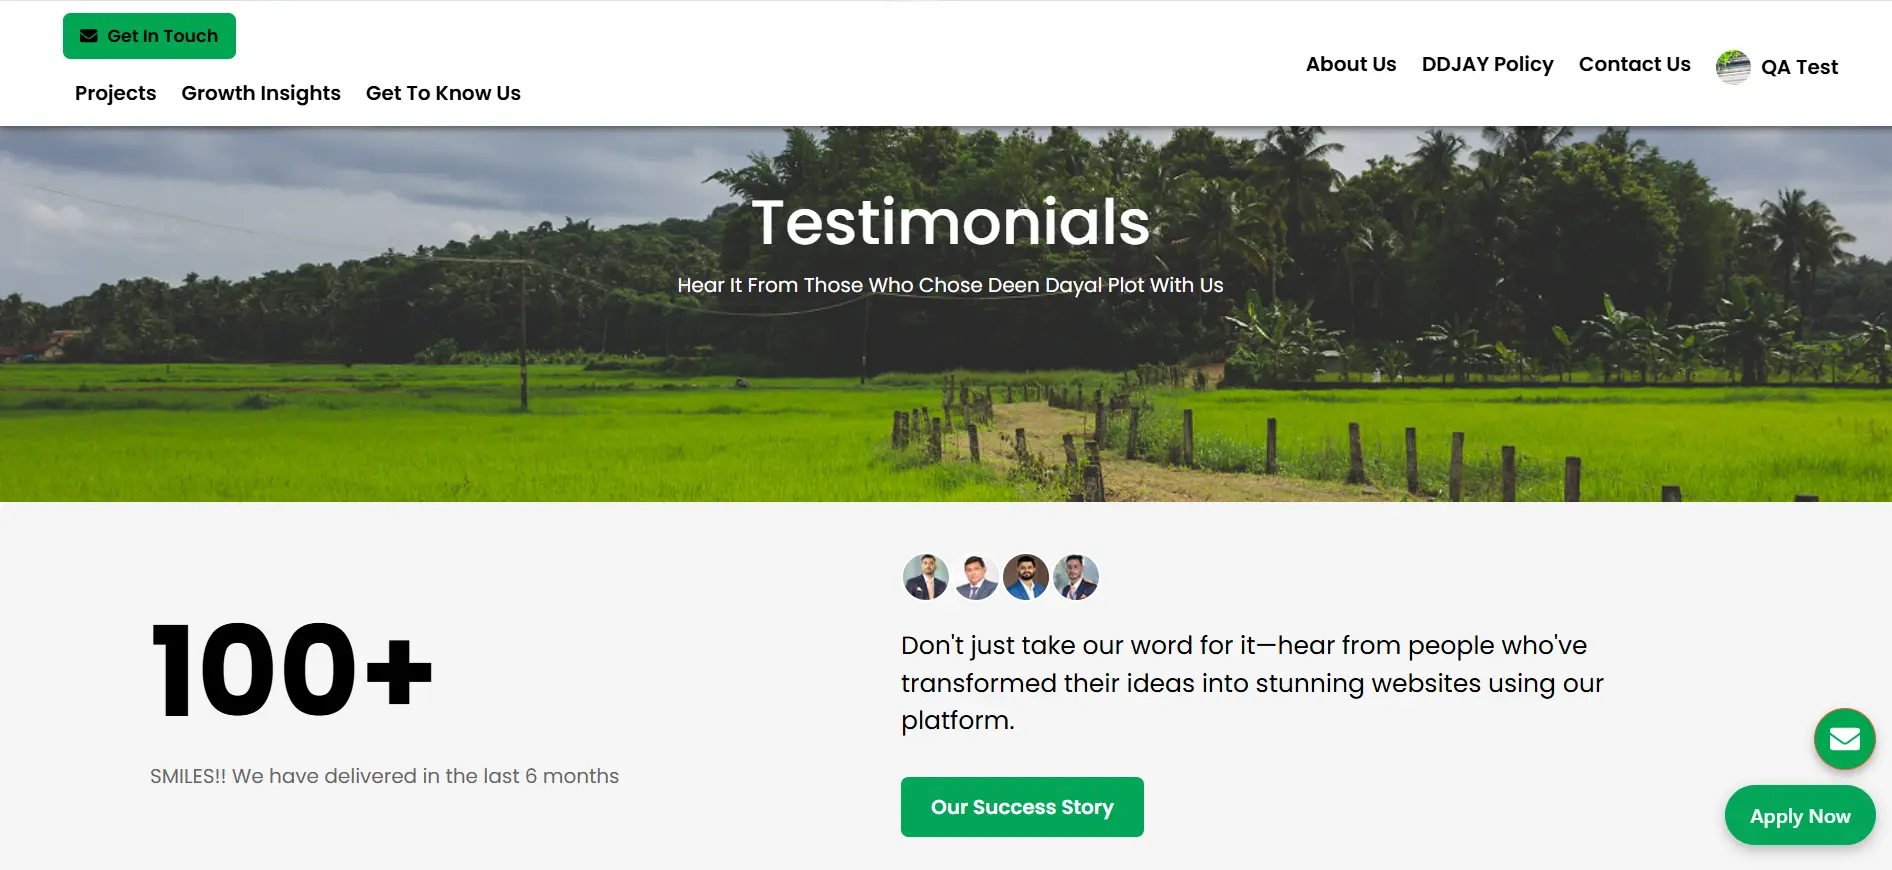Select the fourth testimonial avatar photo

pos(1076,577)
